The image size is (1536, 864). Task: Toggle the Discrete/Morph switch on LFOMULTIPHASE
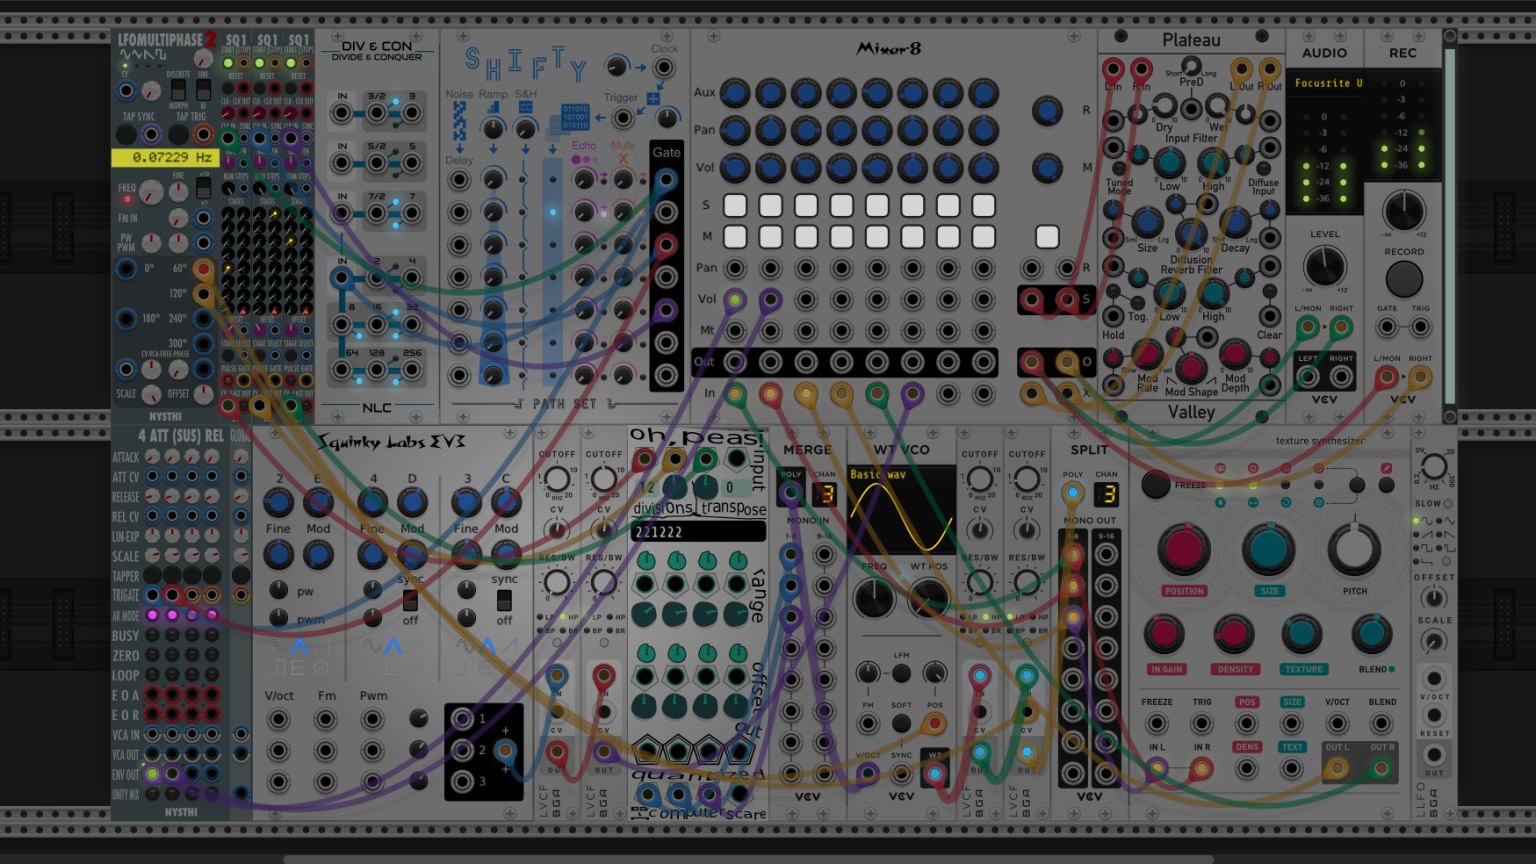click(178, 92)
